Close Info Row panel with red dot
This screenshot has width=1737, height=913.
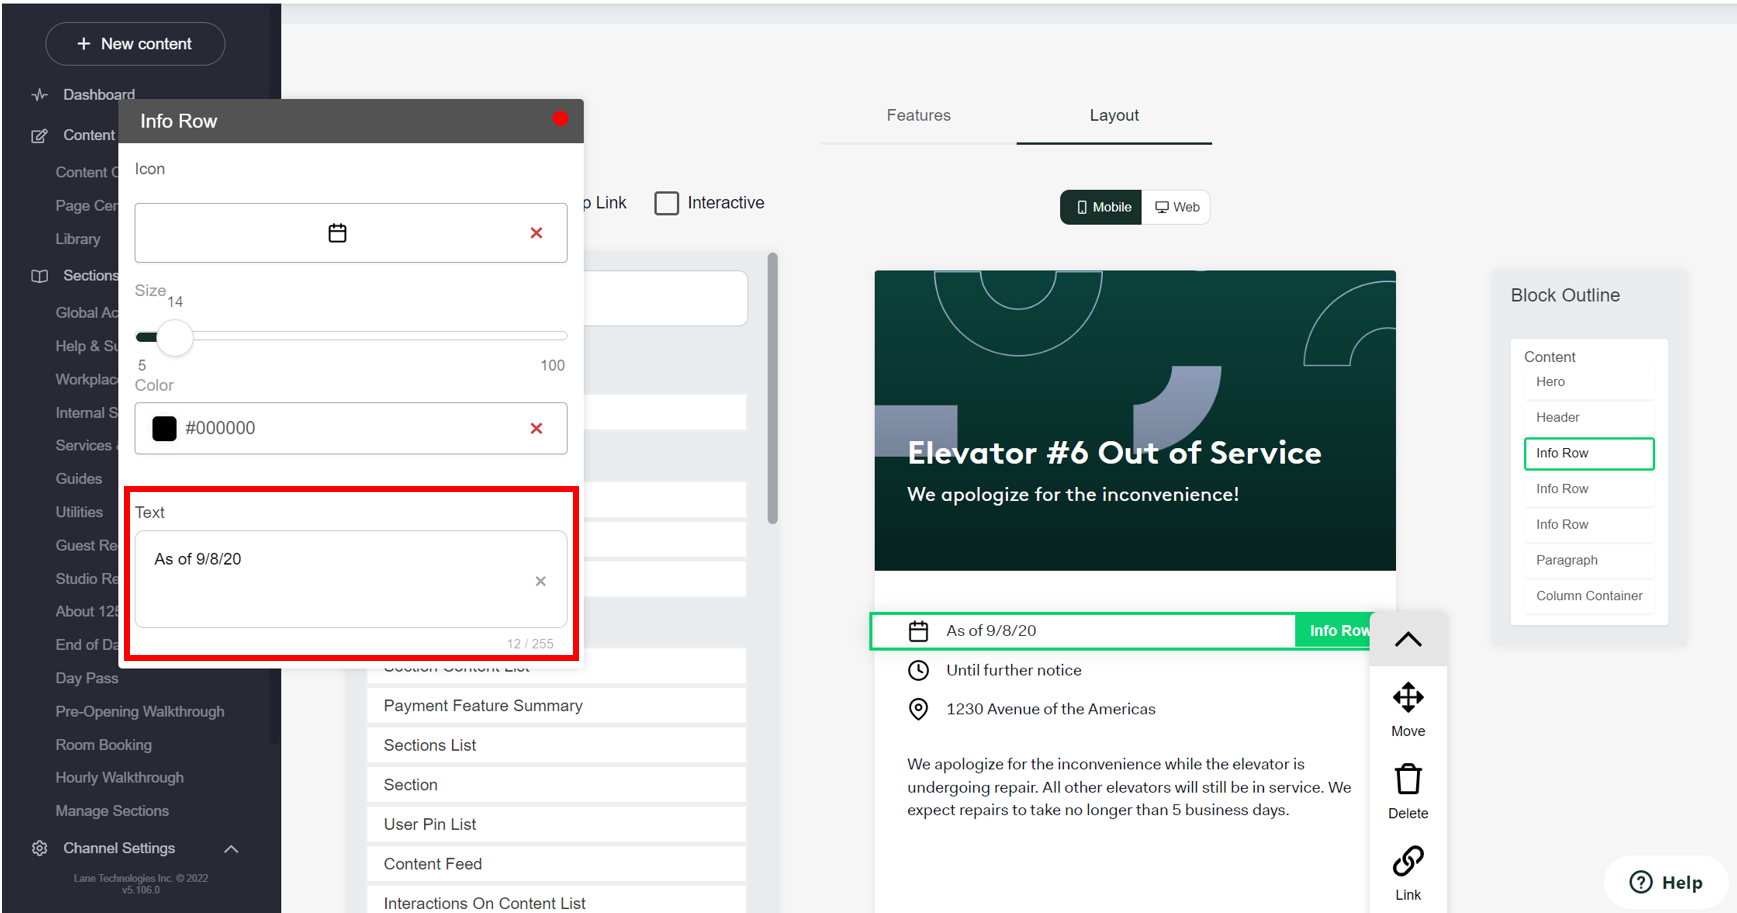point(560,119)
